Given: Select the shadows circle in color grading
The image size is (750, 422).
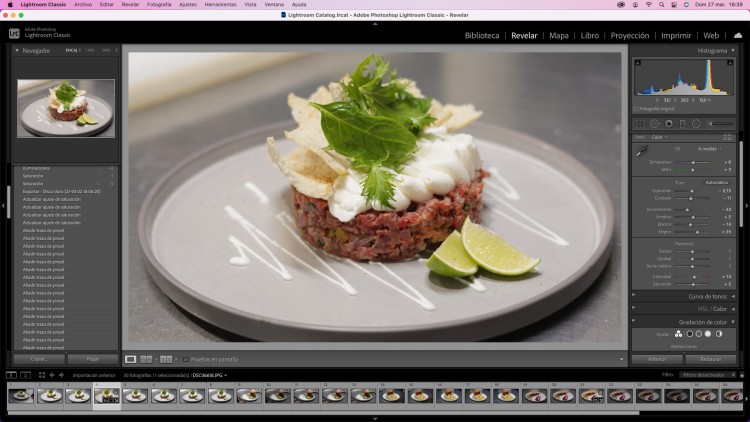Looking at the screenshot, I should coord(690,334).
